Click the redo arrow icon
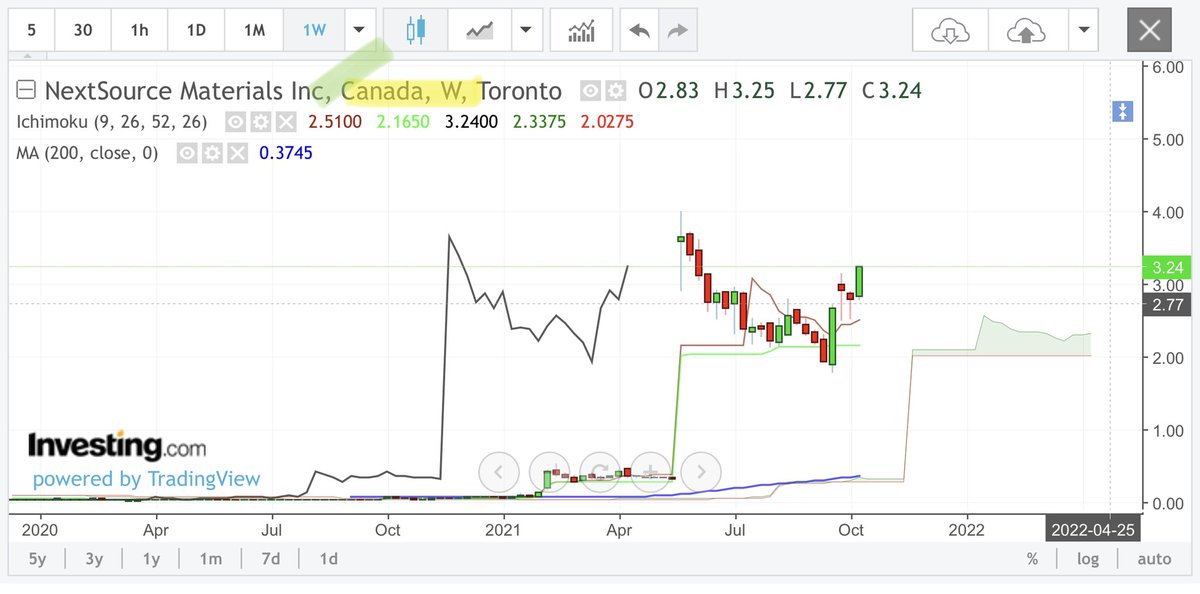Viewport: 1200px width, 594px height. pyautogui.click(x=677, y=30)
